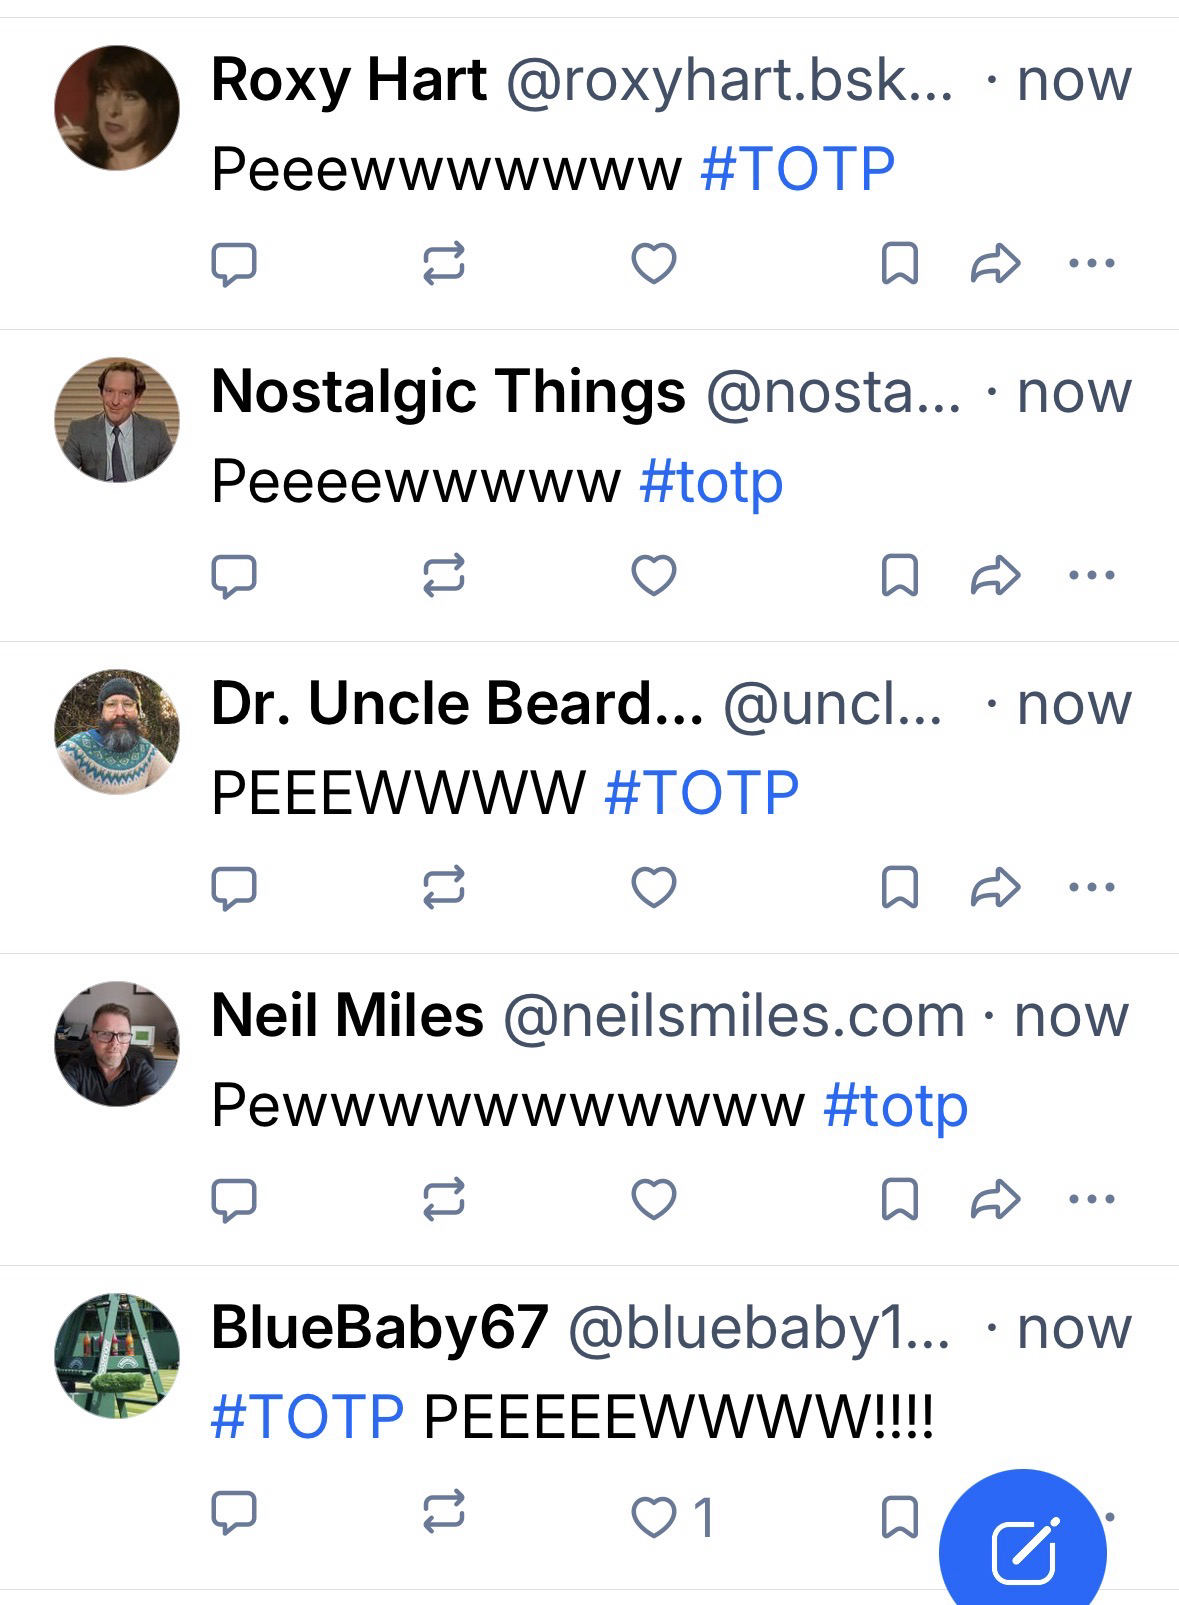Open #totp hashtag in Neil Miles' post
This screenshot has height=1605, width=1179.
895,1106
